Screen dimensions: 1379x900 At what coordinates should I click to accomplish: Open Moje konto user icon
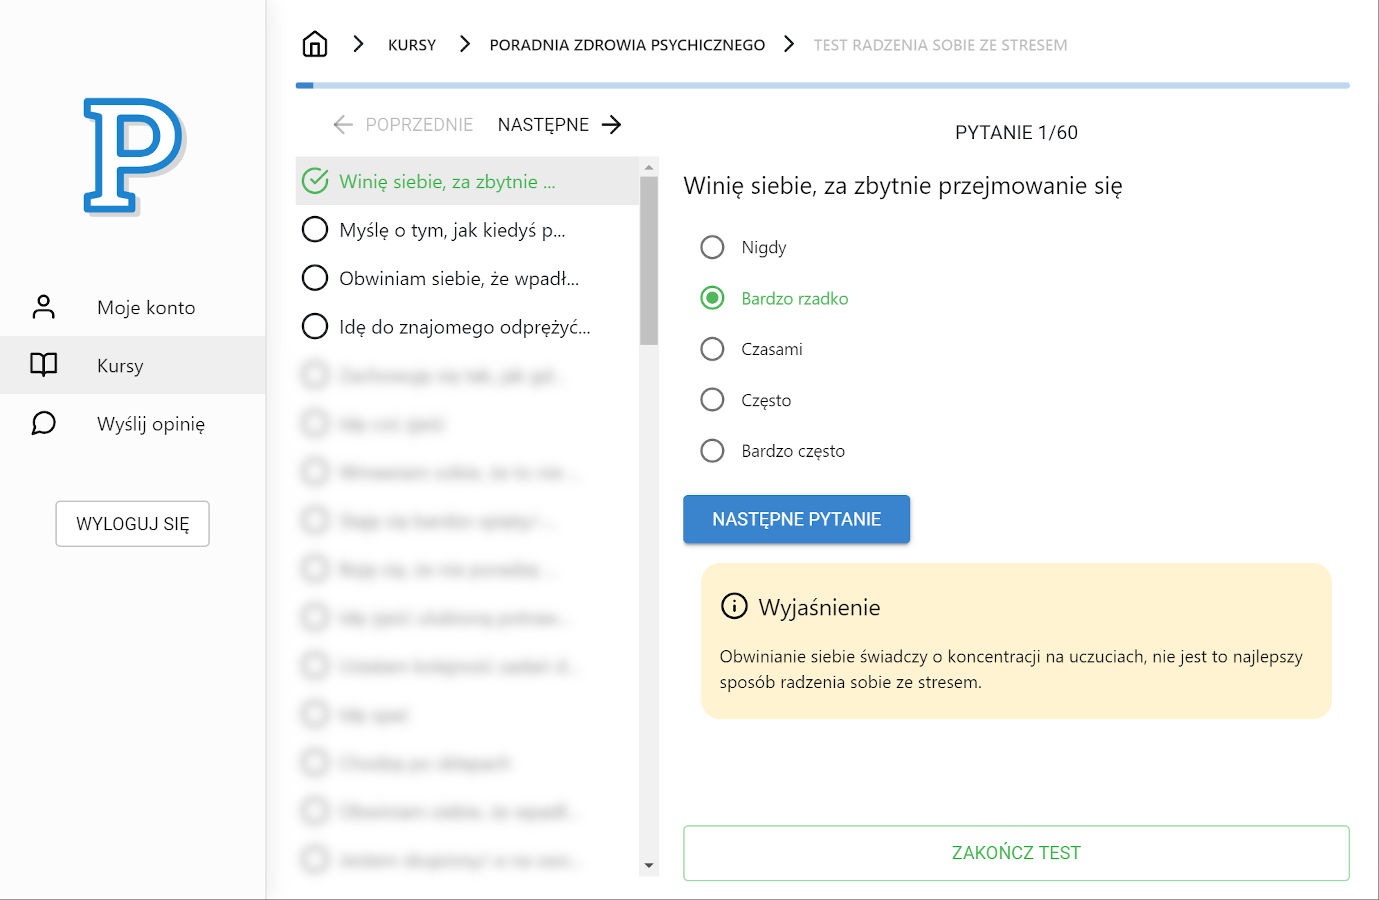pyautogui.click(x=44, y=307)
